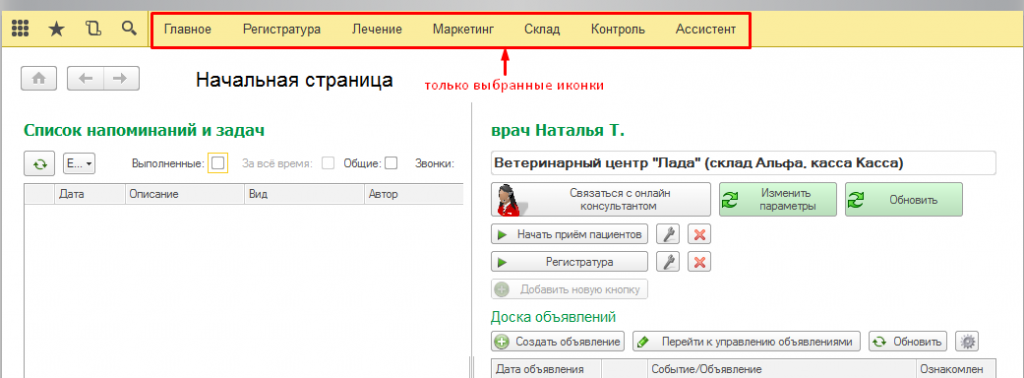The image size is (1024, 378).
Task: Delete 'Регистратура' button red X
Action: point(699,262)
